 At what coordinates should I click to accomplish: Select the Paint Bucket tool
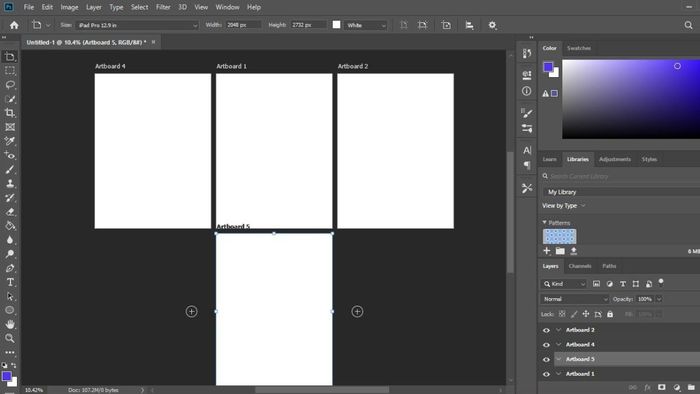coord(10,226)
